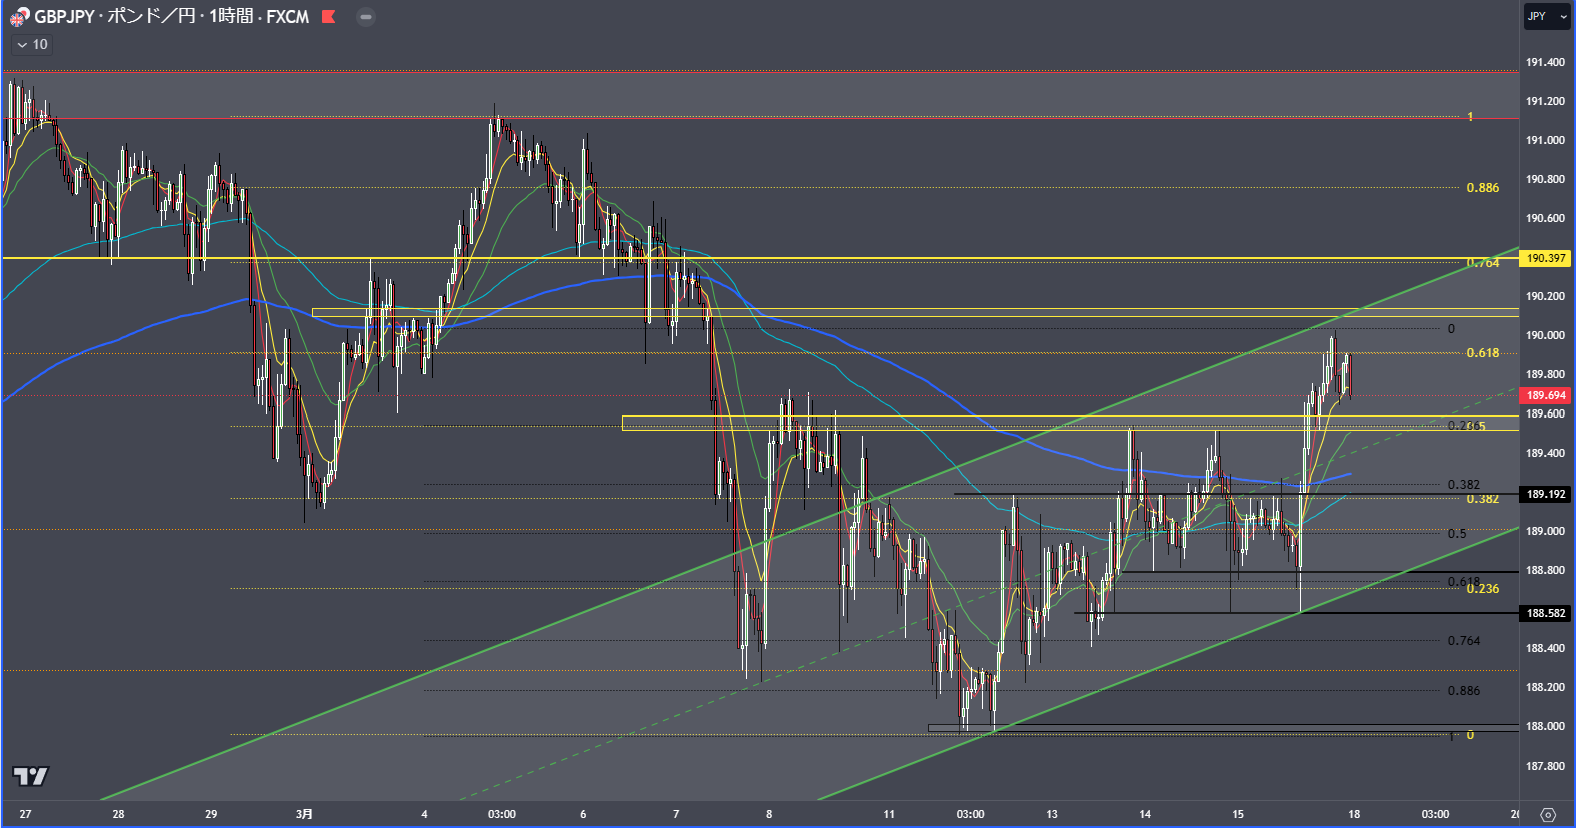Viewport: 1576px width, 828px height.
Task: Click the date 15 on the time axis
Action: [x=1238, y=814]
